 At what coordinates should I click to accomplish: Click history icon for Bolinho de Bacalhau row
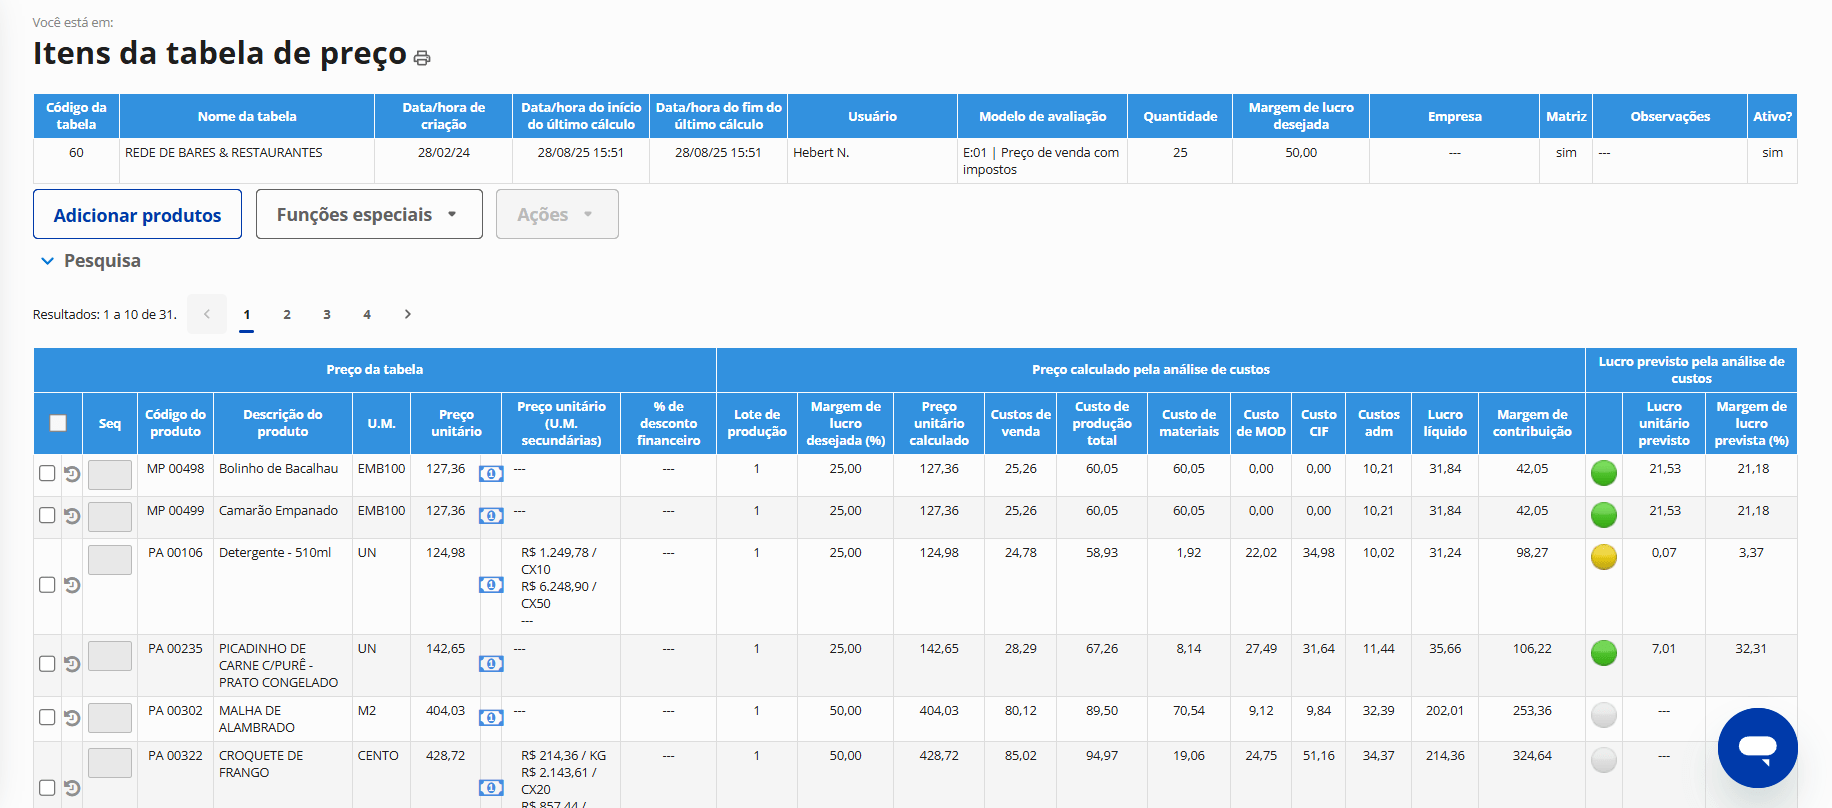click(72, 474)
